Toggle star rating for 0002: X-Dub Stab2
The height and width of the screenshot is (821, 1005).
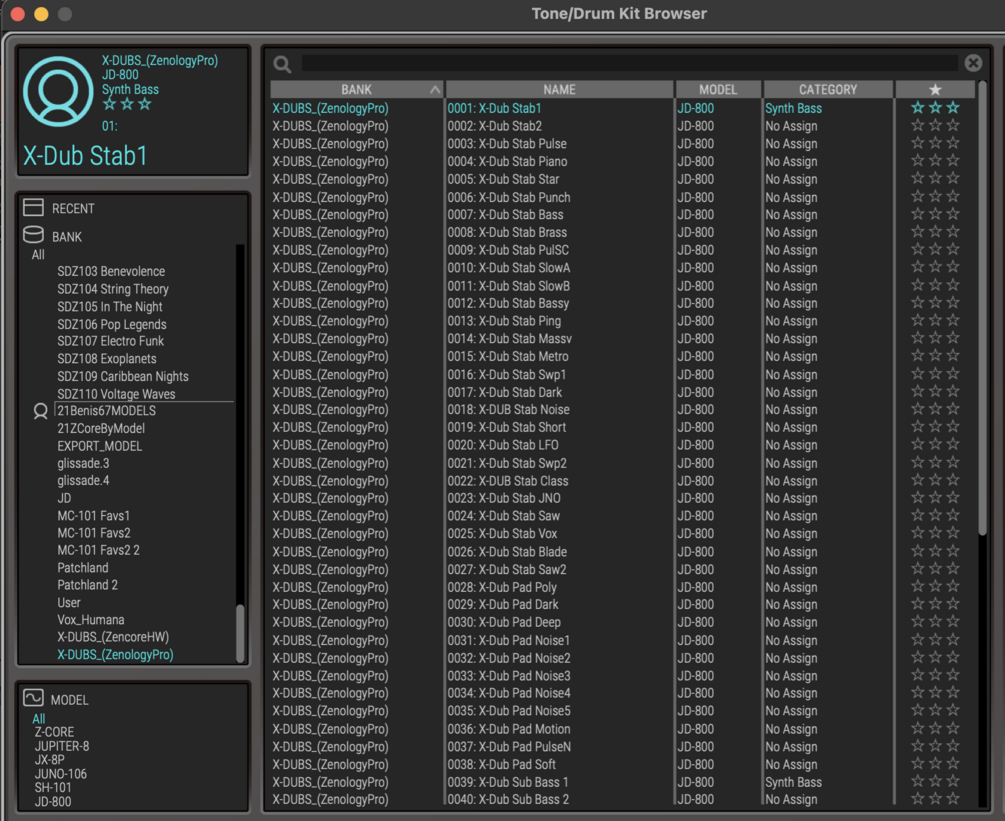pos(935,126)
